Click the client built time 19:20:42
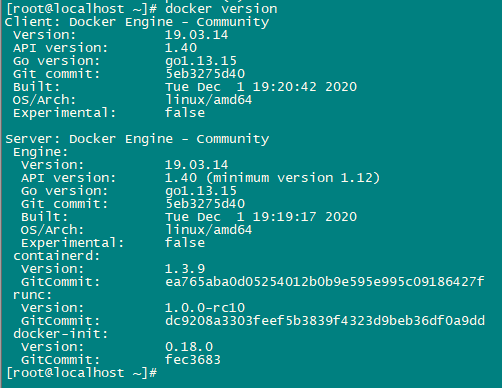This screenshot has width=502, height=388. (284, 87)
